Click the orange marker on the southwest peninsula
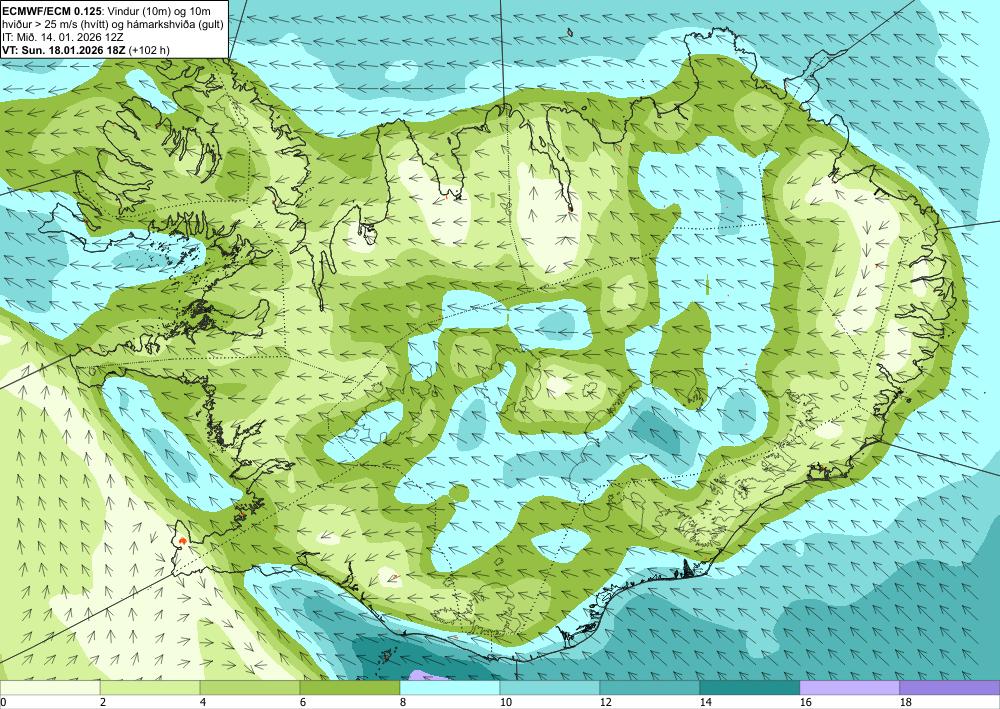The width and height of the screenshot is (1000, 709). tap(183, 541)
